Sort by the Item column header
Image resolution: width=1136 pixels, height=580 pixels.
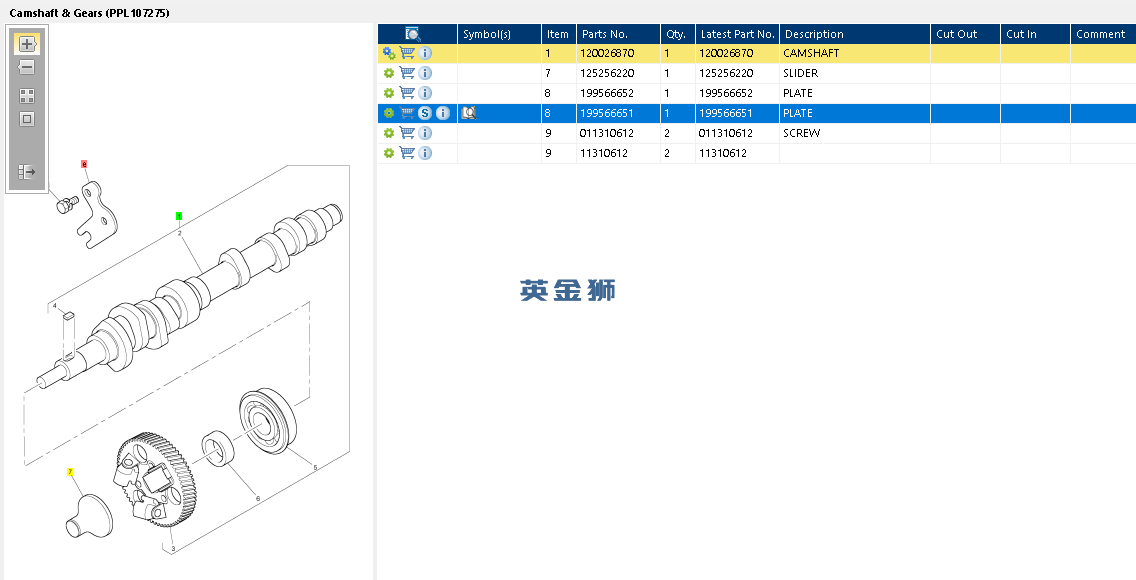[x=559, y=34]
